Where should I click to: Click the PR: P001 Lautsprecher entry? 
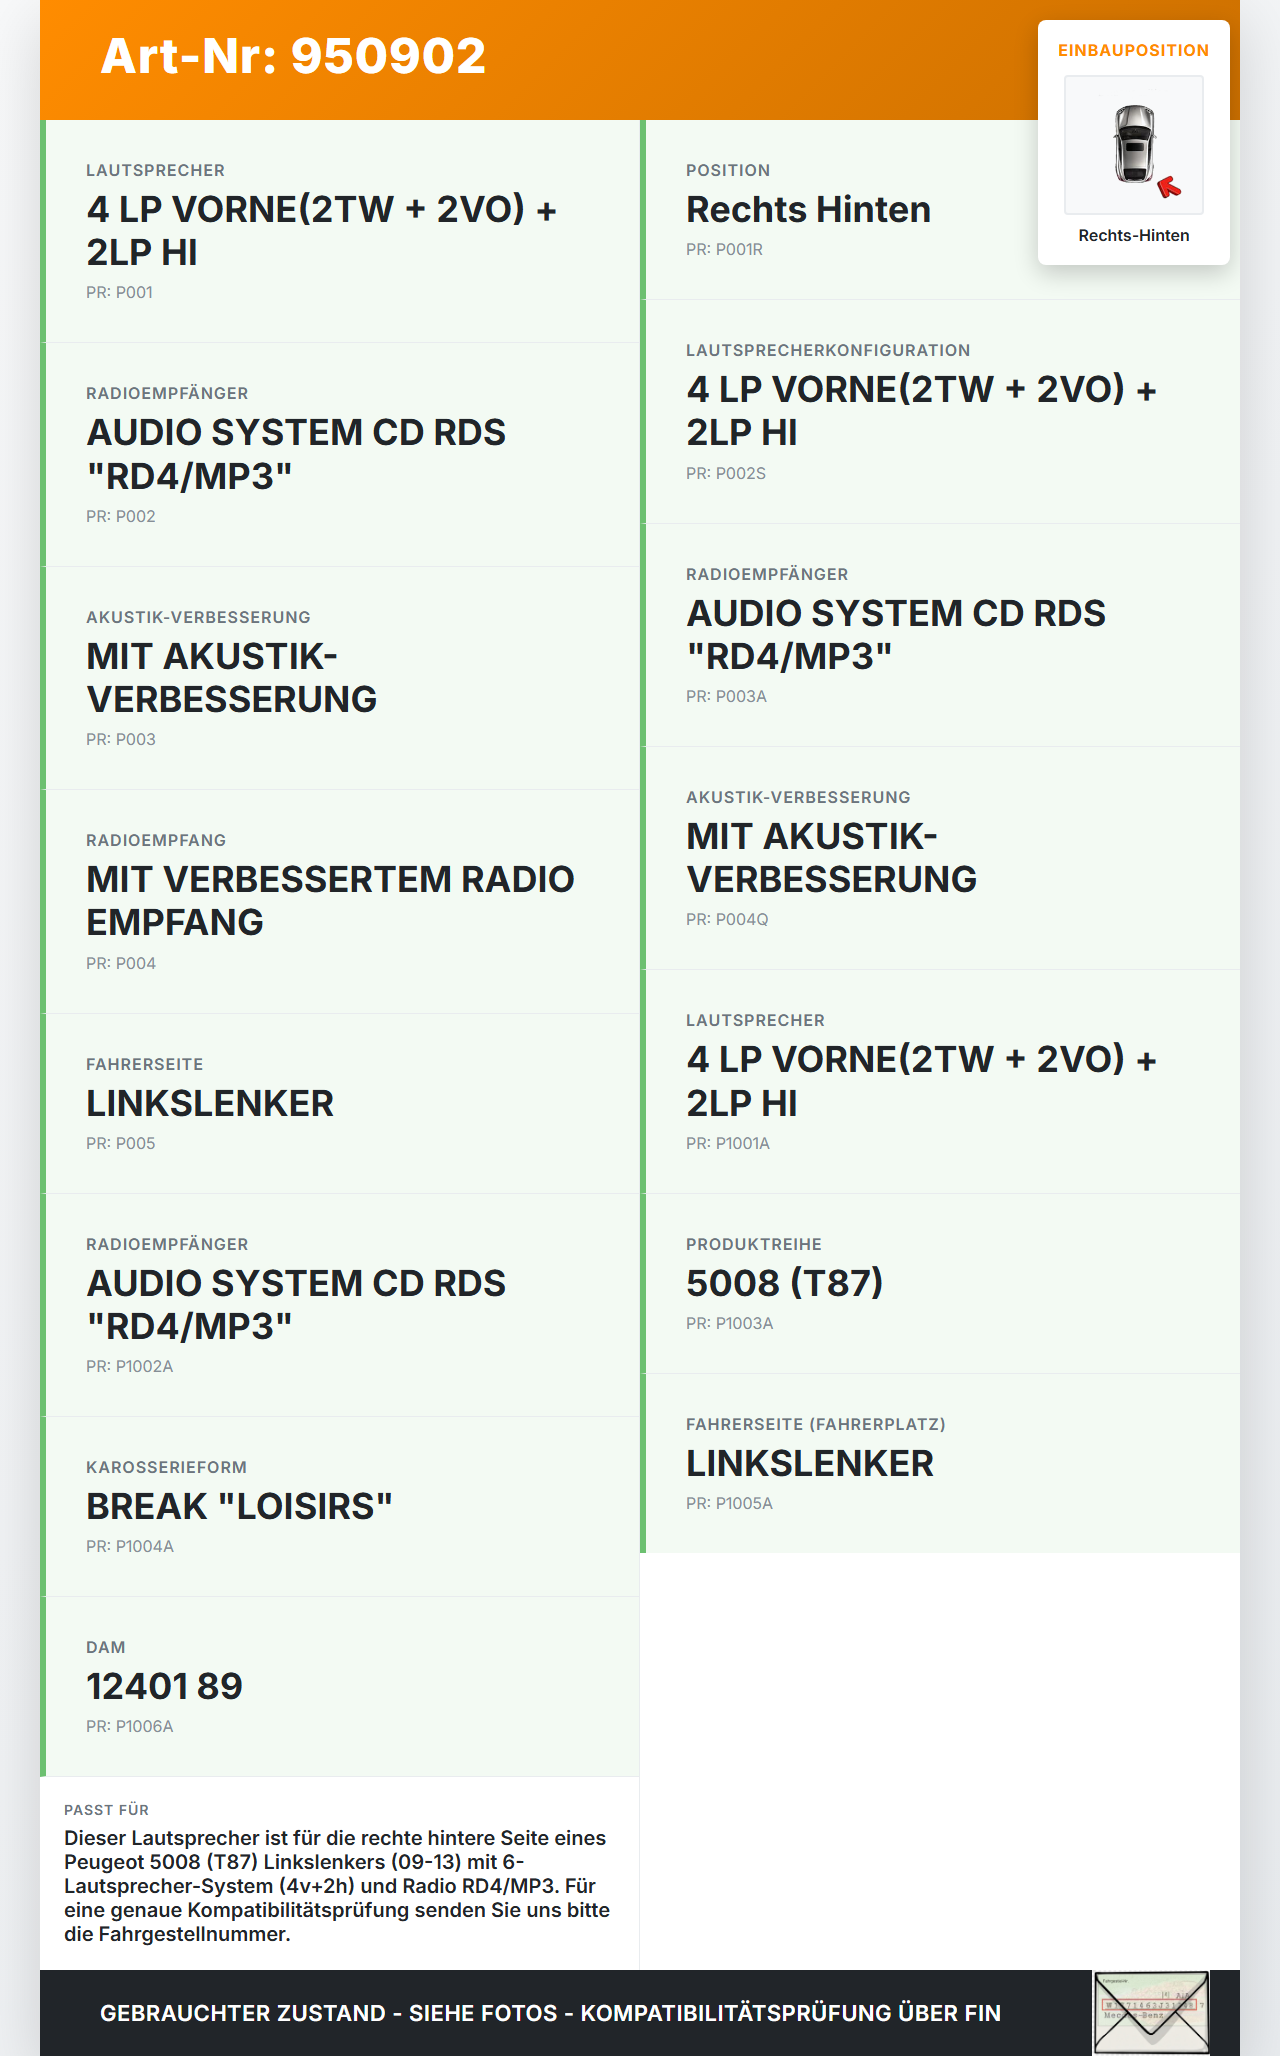(x=340, y=231)
